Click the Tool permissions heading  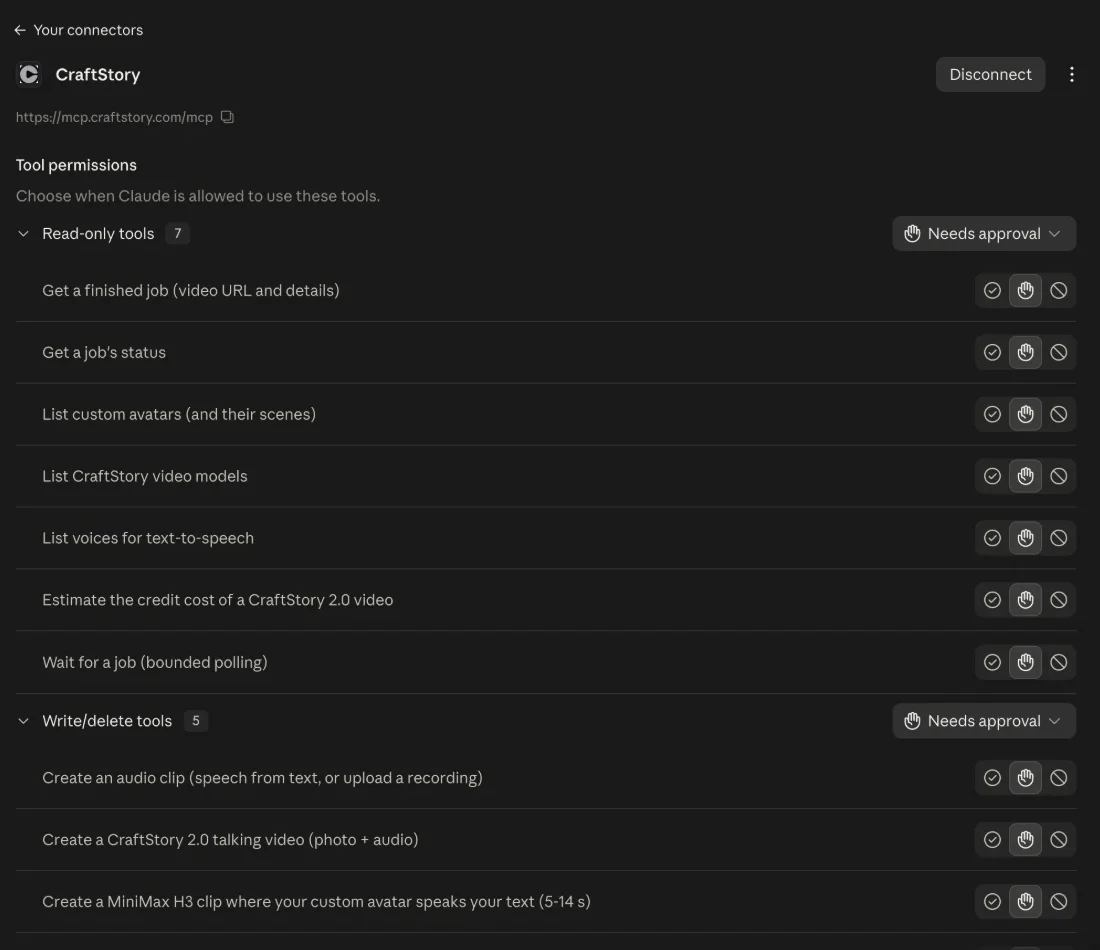tap(76, 165)
